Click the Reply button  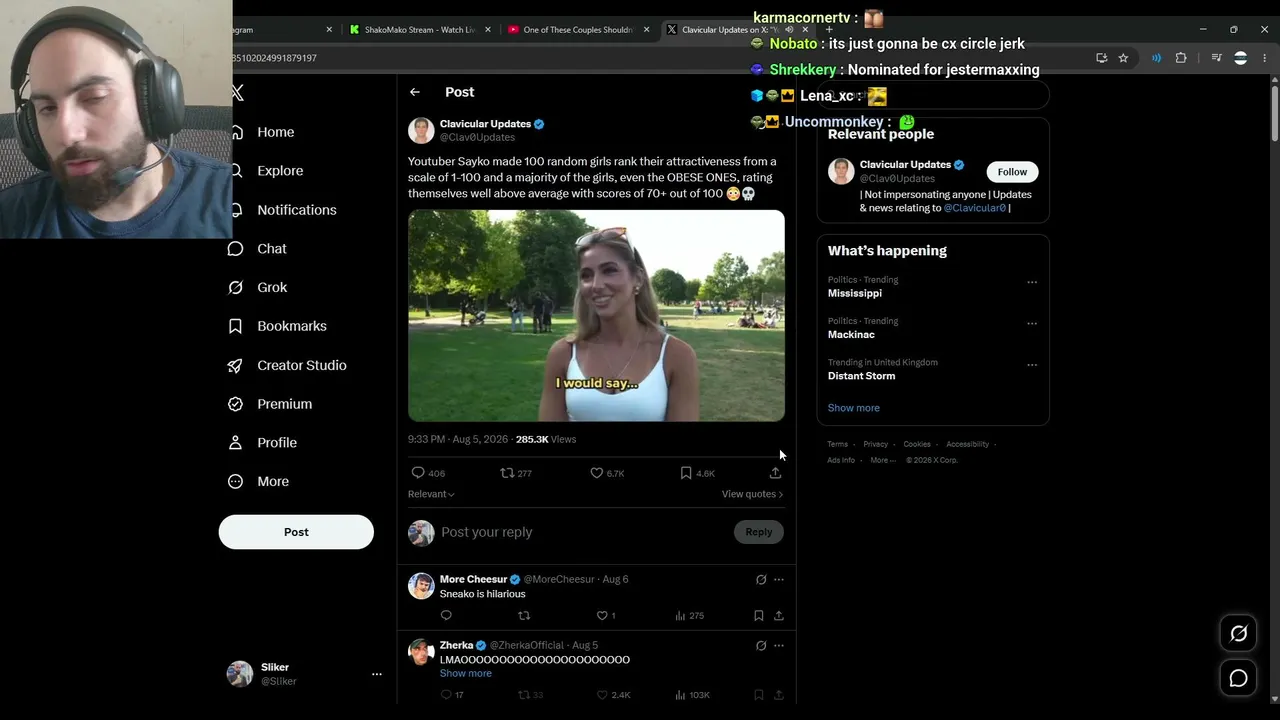click(759, 532)
